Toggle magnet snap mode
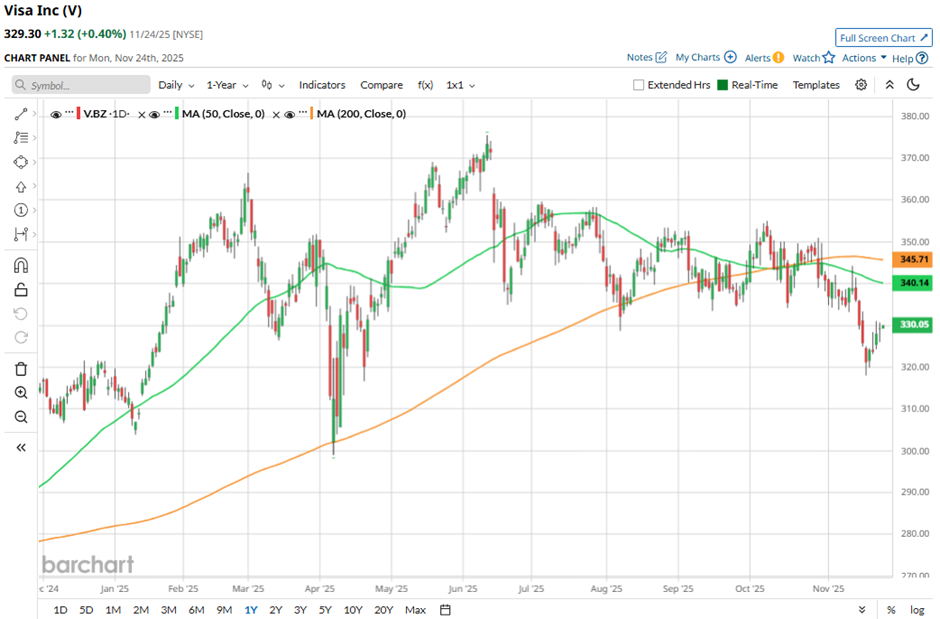The height and width of the screenshot is (619, 940). 21,265
